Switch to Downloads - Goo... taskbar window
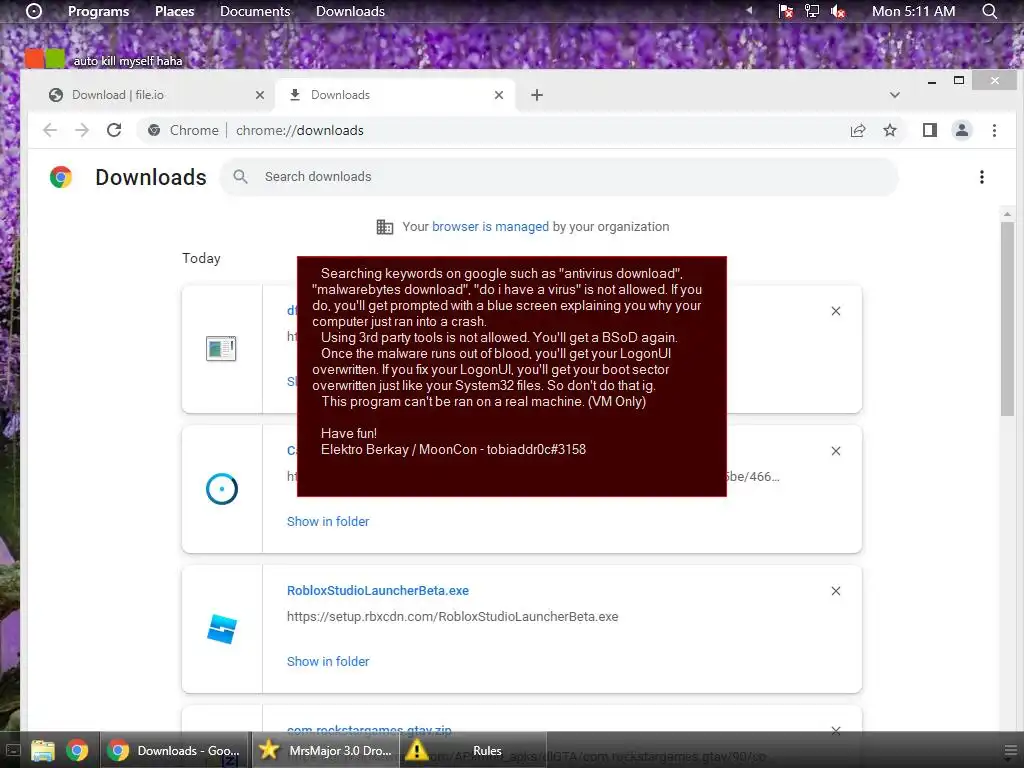 (x=175, y=750)
